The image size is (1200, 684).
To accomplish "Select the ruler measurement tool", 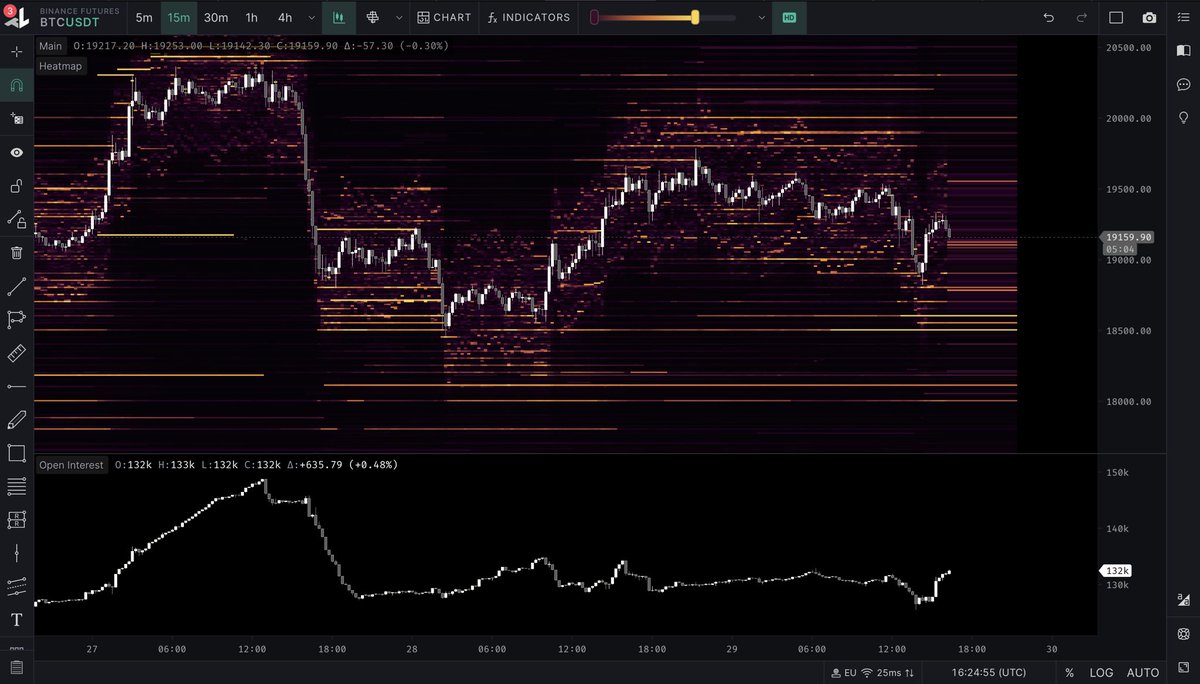I will [16, 353].
